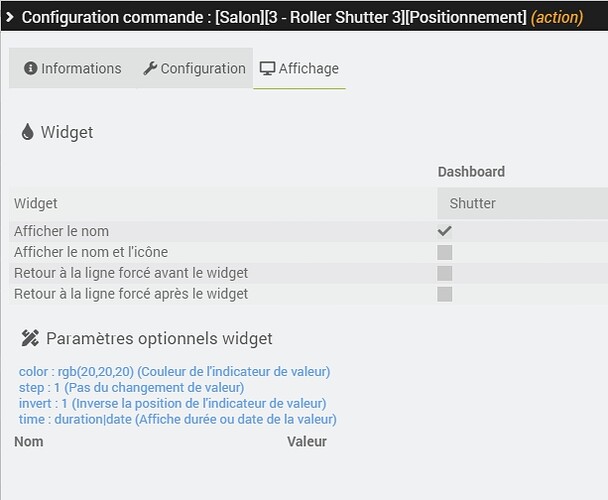608x500 pixels.
Task: Check Retour à la ligne forcé après le widget
Action: 445,294
